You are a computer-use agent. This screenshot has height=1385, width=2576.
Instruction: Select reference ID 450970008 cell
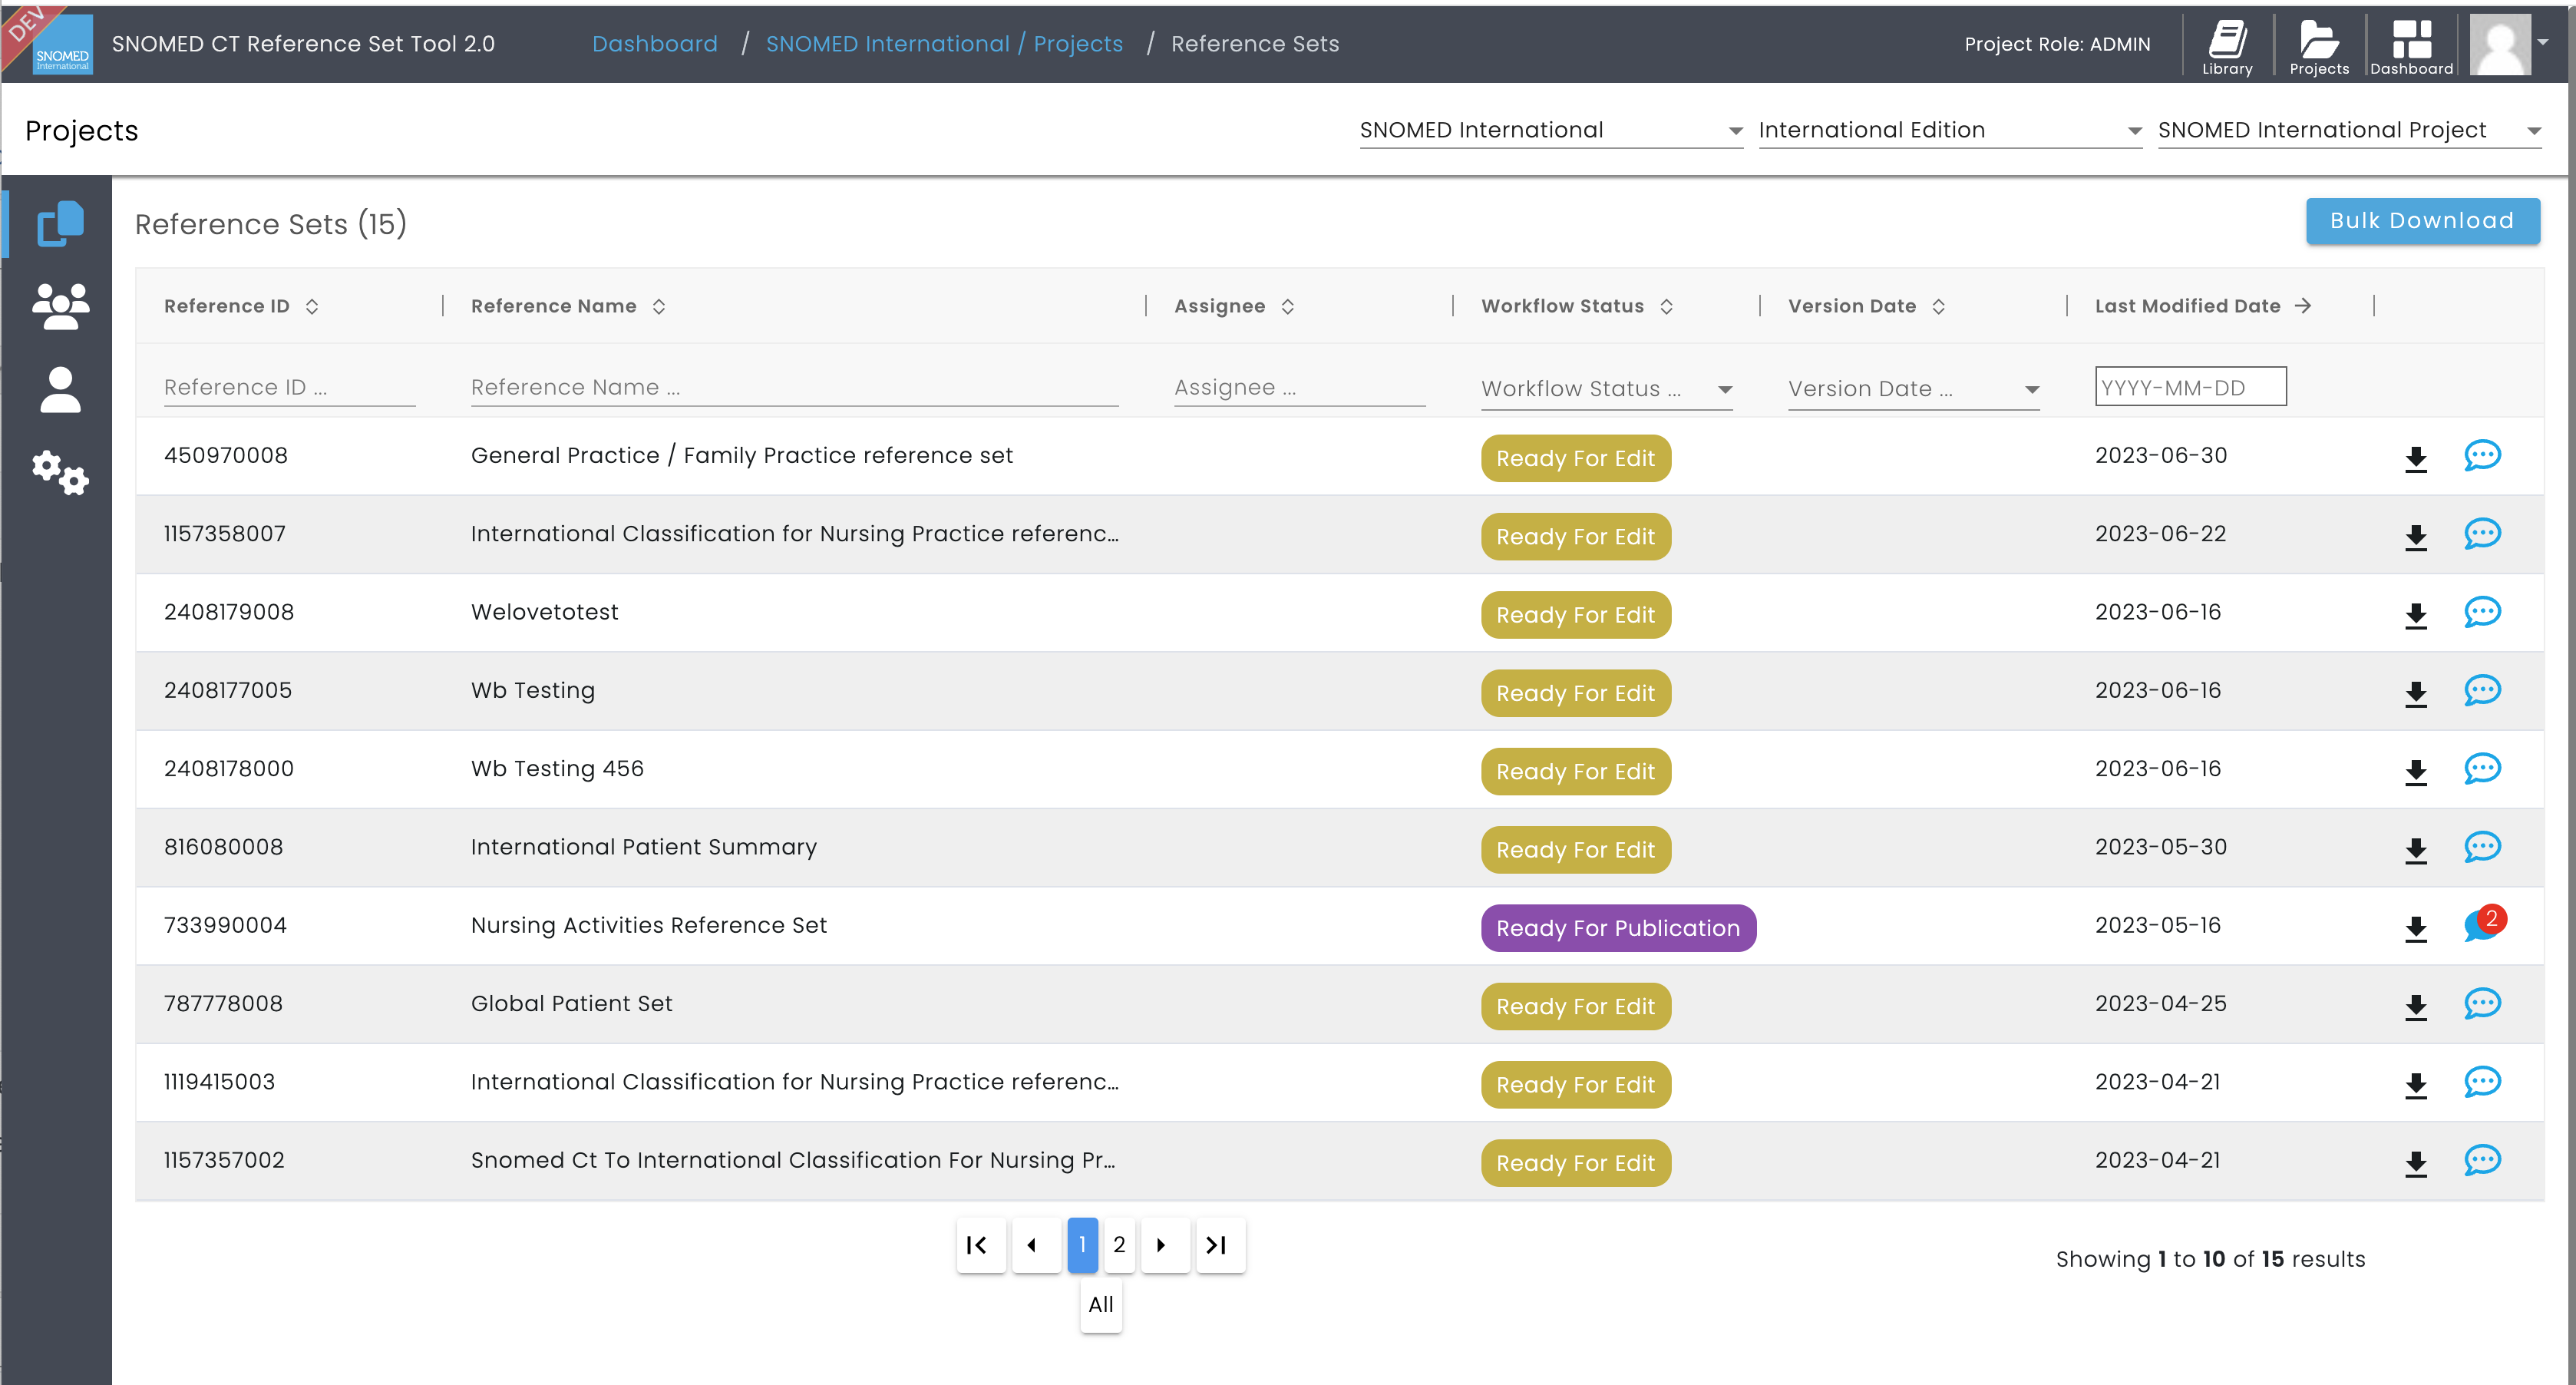coord(226,456)
